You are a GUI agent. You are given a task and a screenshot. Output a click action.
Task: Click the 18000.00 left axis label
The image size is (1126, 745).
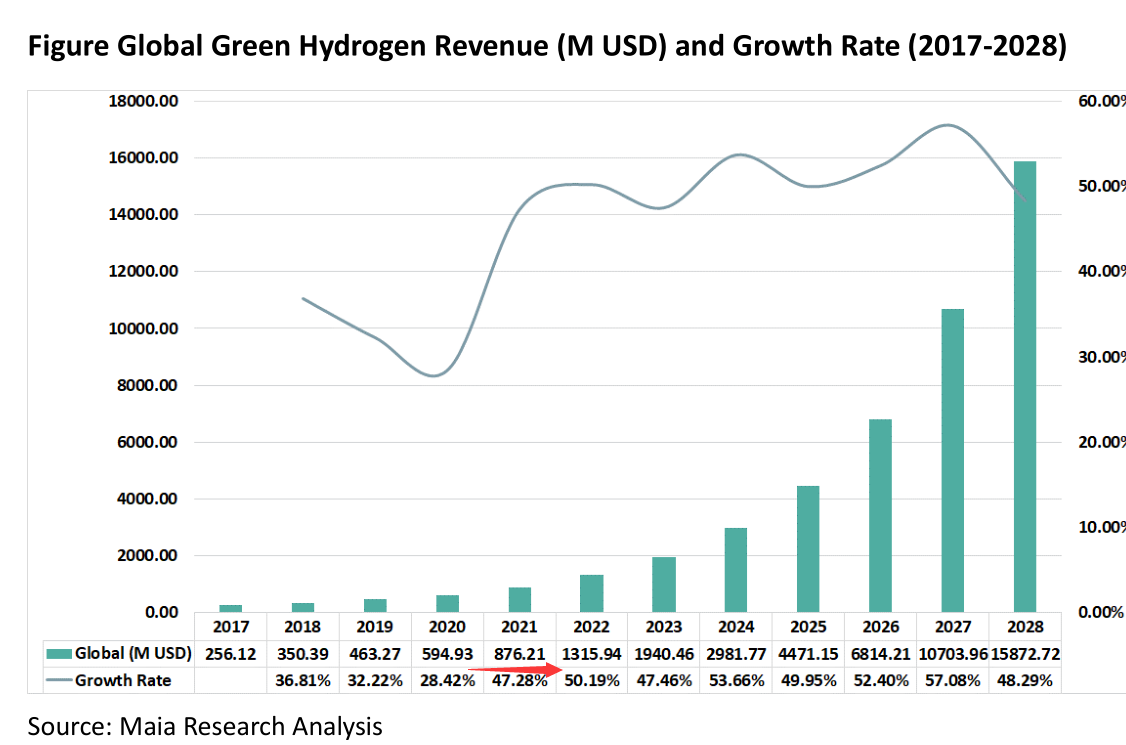[x=145, y=101]
